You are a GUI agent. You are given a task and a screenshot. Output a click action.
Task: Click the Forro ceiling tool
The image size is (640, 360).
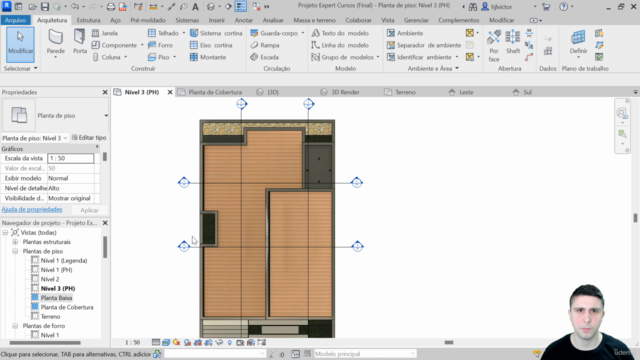pyautogui.click(x=160, y=45)
